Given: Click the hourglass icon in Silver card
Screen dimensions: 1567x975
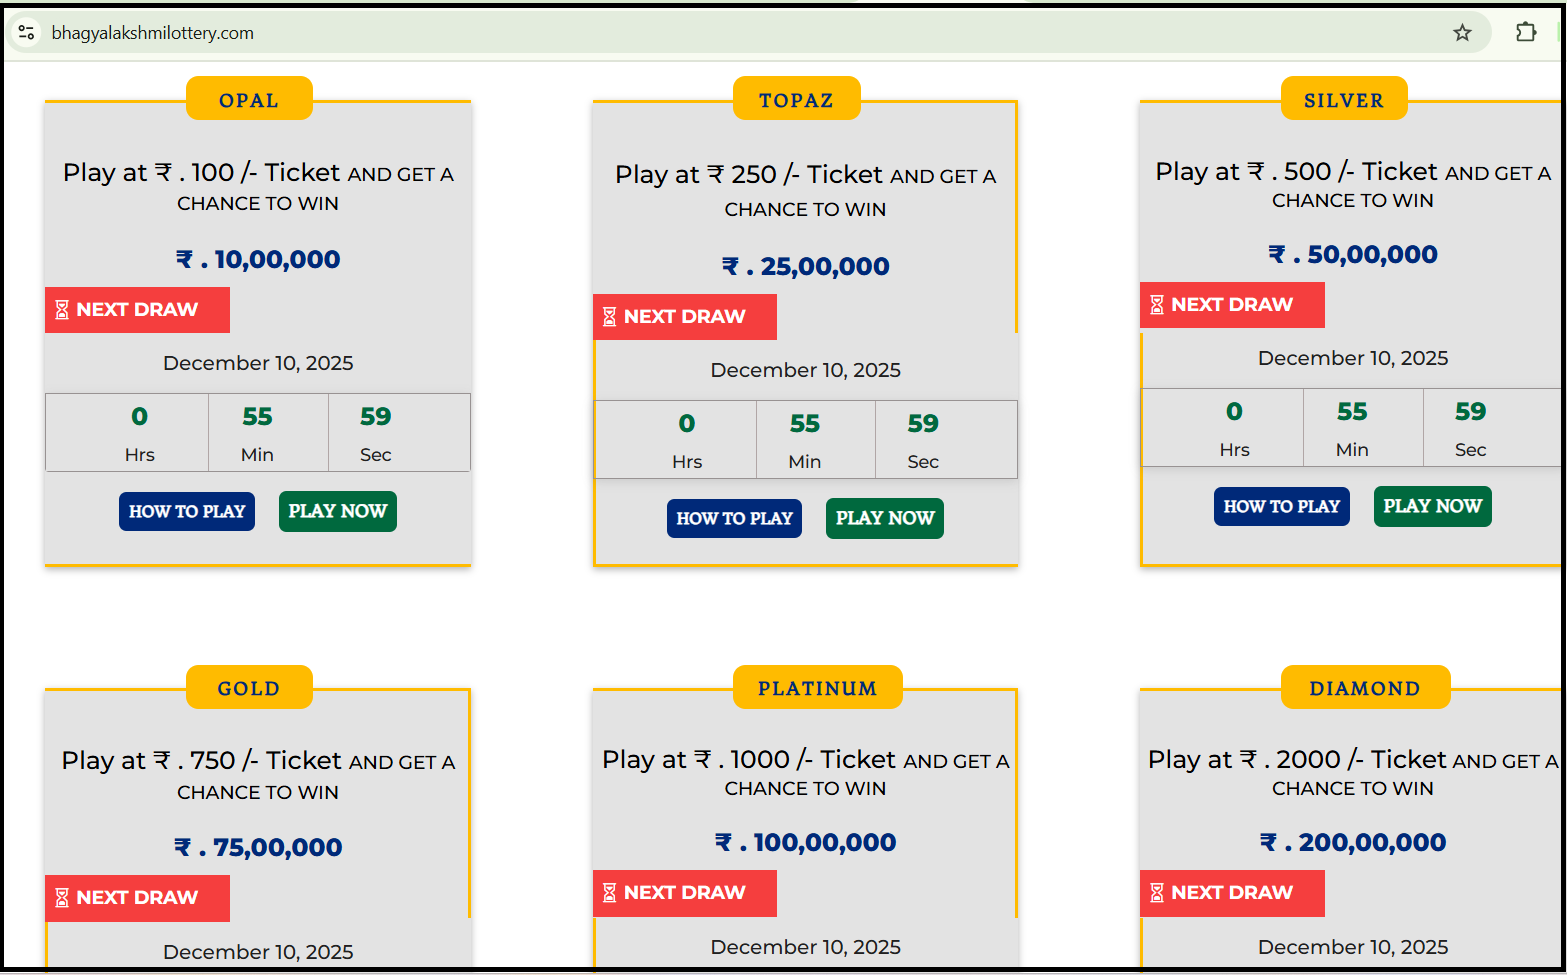Looking at the screenshot, I should click(x=1157, y=305).
